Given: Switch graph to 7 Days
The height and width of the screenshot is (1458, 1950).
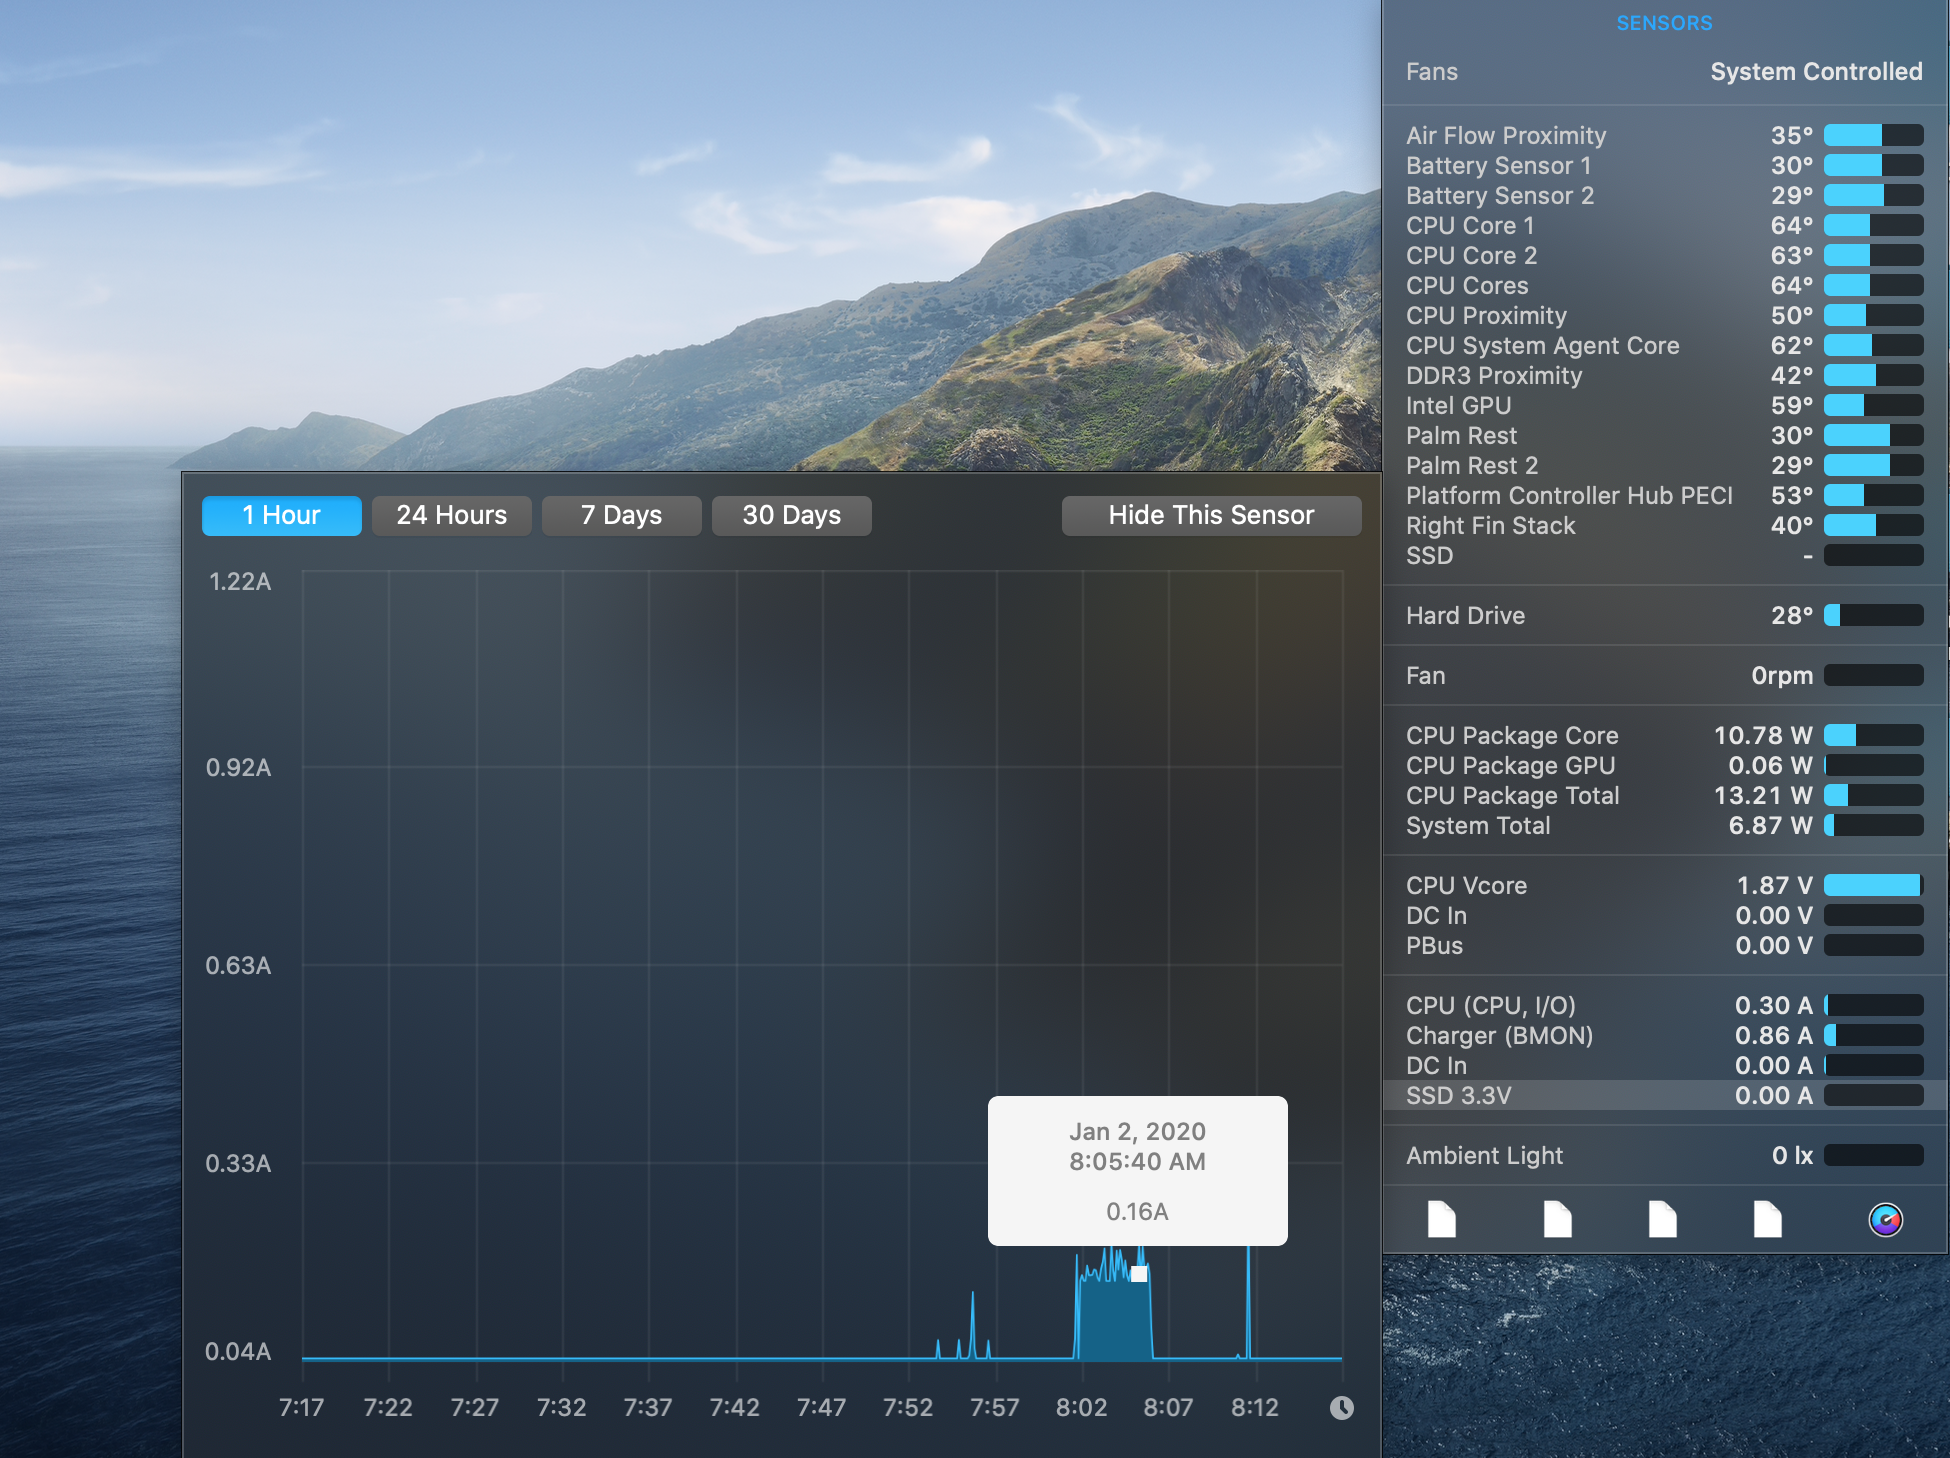Looking at the screenshot, I should (x=621, y=515).
